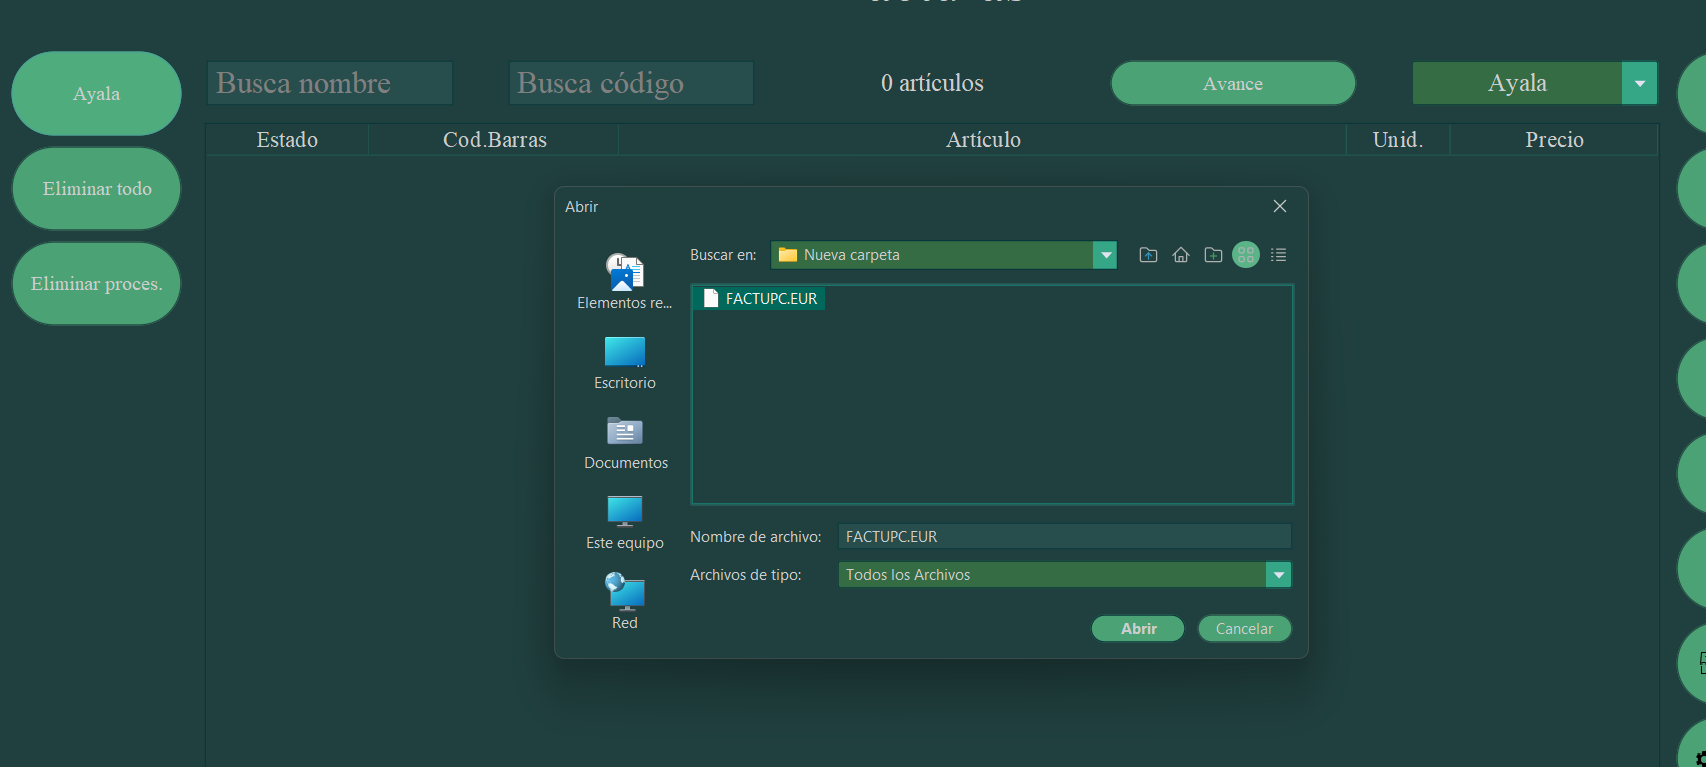
Task: Click the Artículo column header
Action: point(983,140)
